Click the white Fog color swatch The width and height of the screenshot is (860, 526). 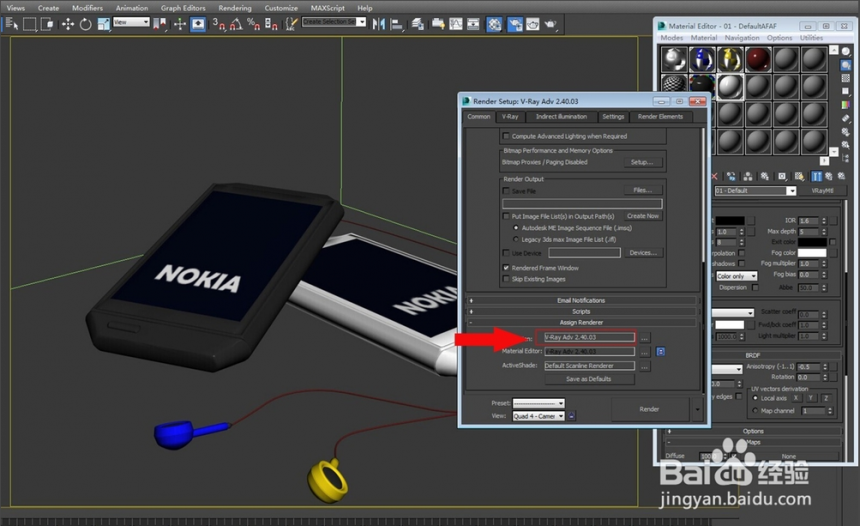click(x=812, y=253)
